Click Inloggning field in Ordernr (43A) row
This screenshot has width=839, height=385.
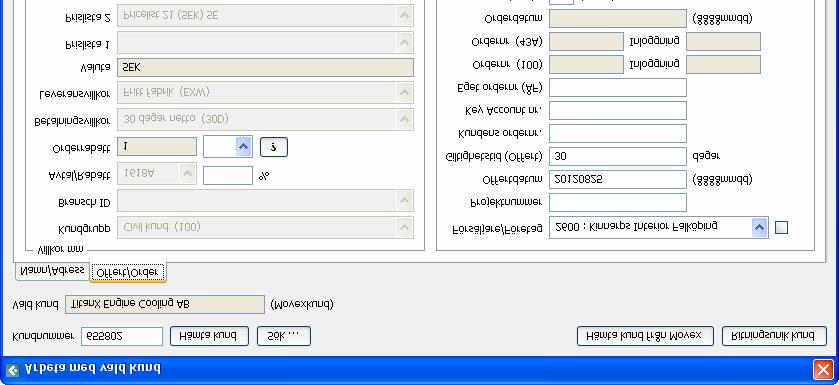723,42
